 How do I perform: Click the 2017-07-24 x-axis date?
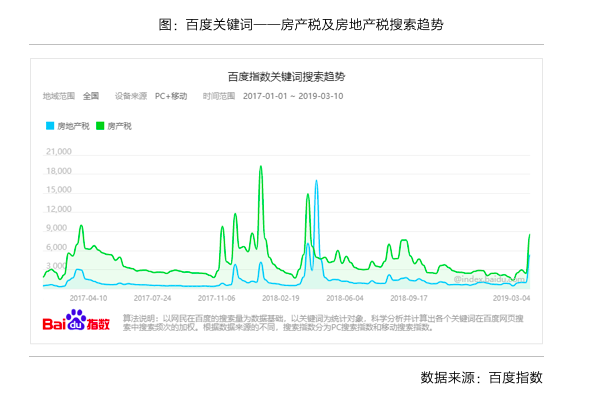pyautogui.click(x=152, y=298)
